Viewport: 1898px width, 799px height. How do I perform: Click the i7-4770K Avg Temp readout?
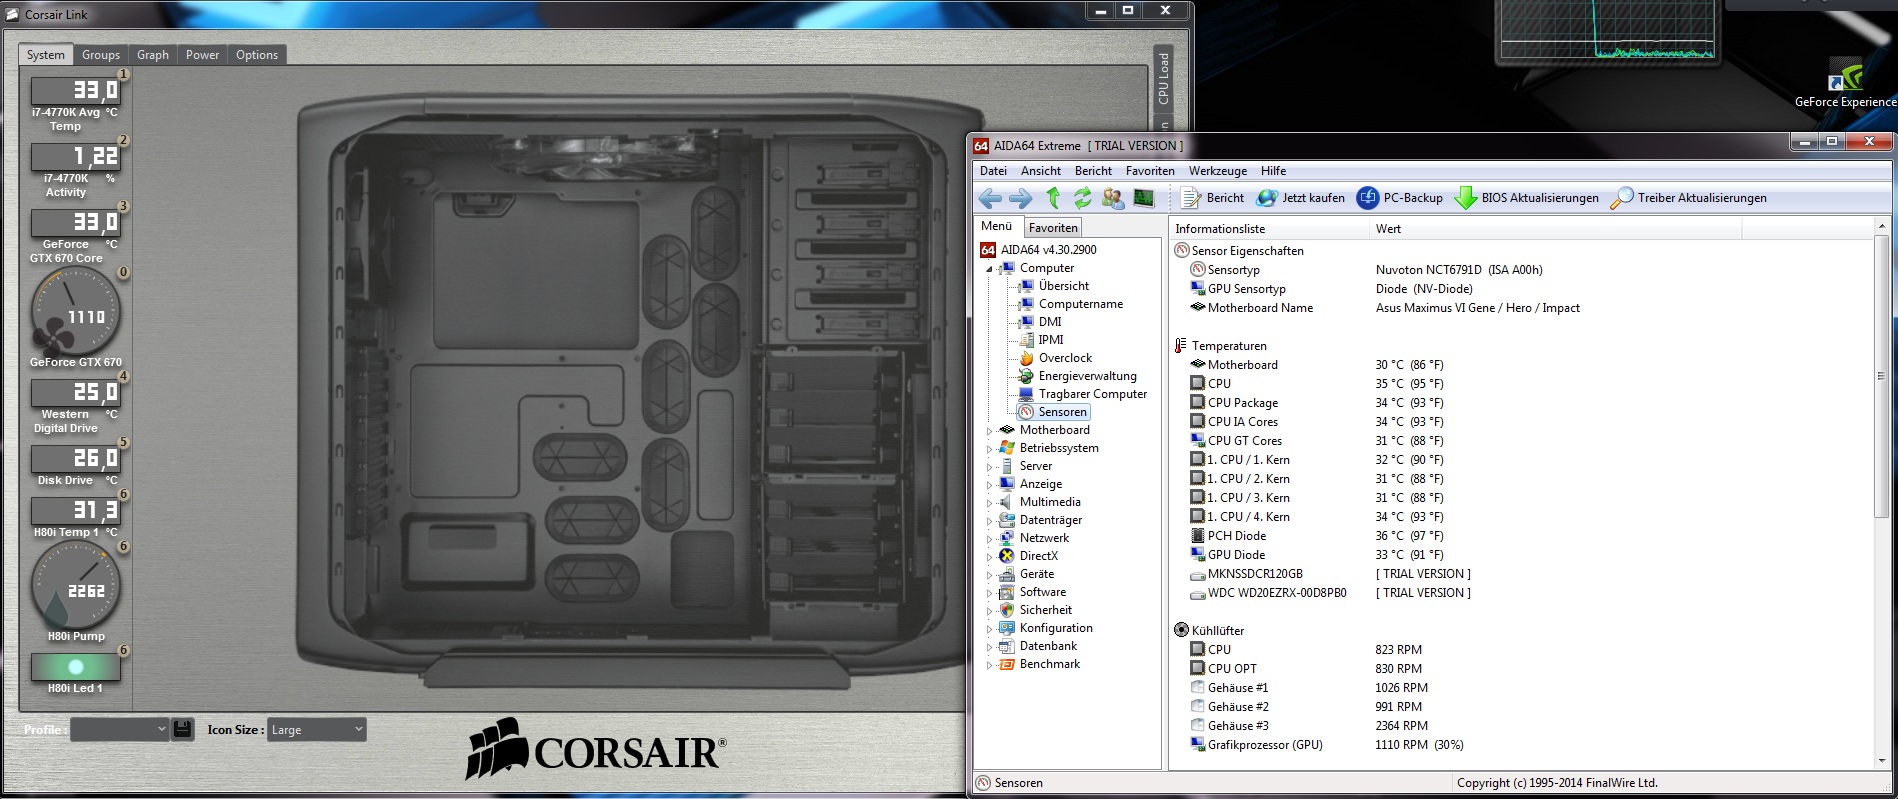pyautogui.click(x=76, y=89)
